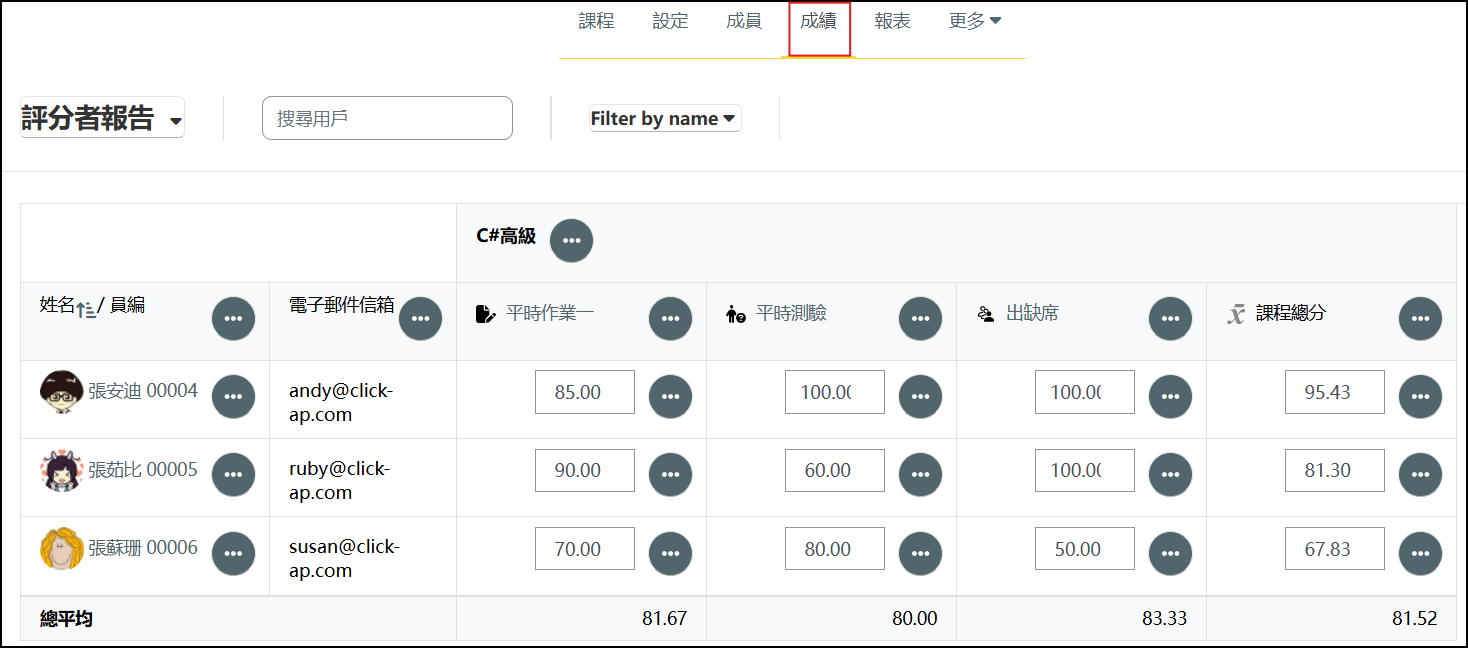Open the 電子郵件信箱 column actions menu
This screenshot has height=648, width=1468.
pos(420,319)
